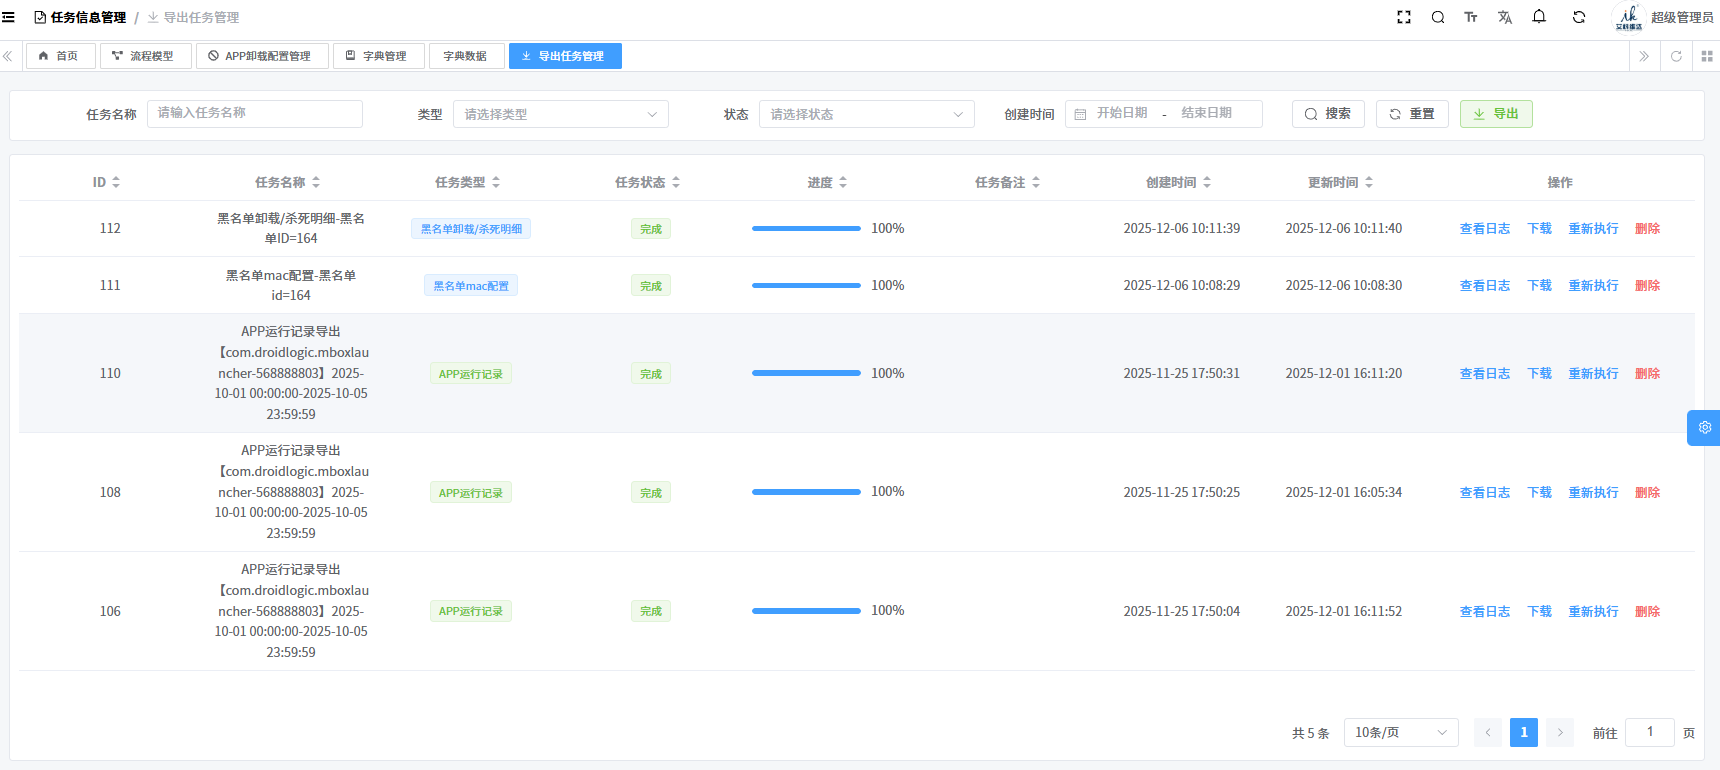Open the header search magnifier icon

coord(1438,17)
